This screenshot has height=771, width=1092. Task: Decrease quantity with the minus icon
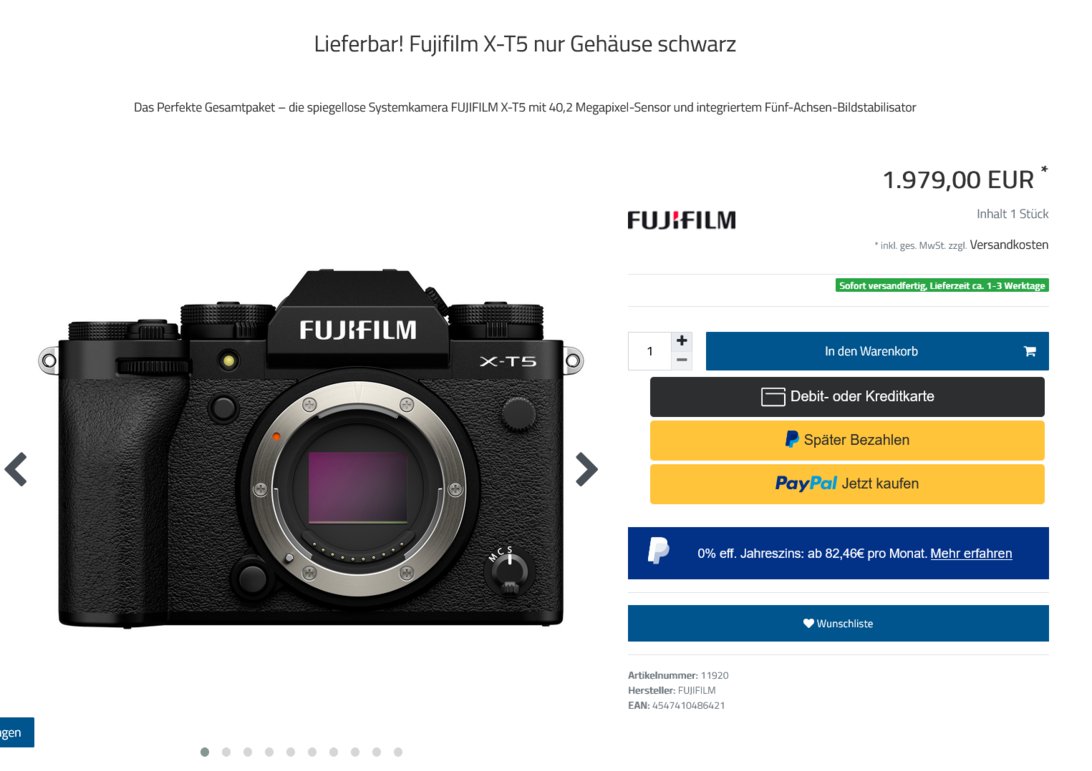pyautogui.click(x=682, y=360)
